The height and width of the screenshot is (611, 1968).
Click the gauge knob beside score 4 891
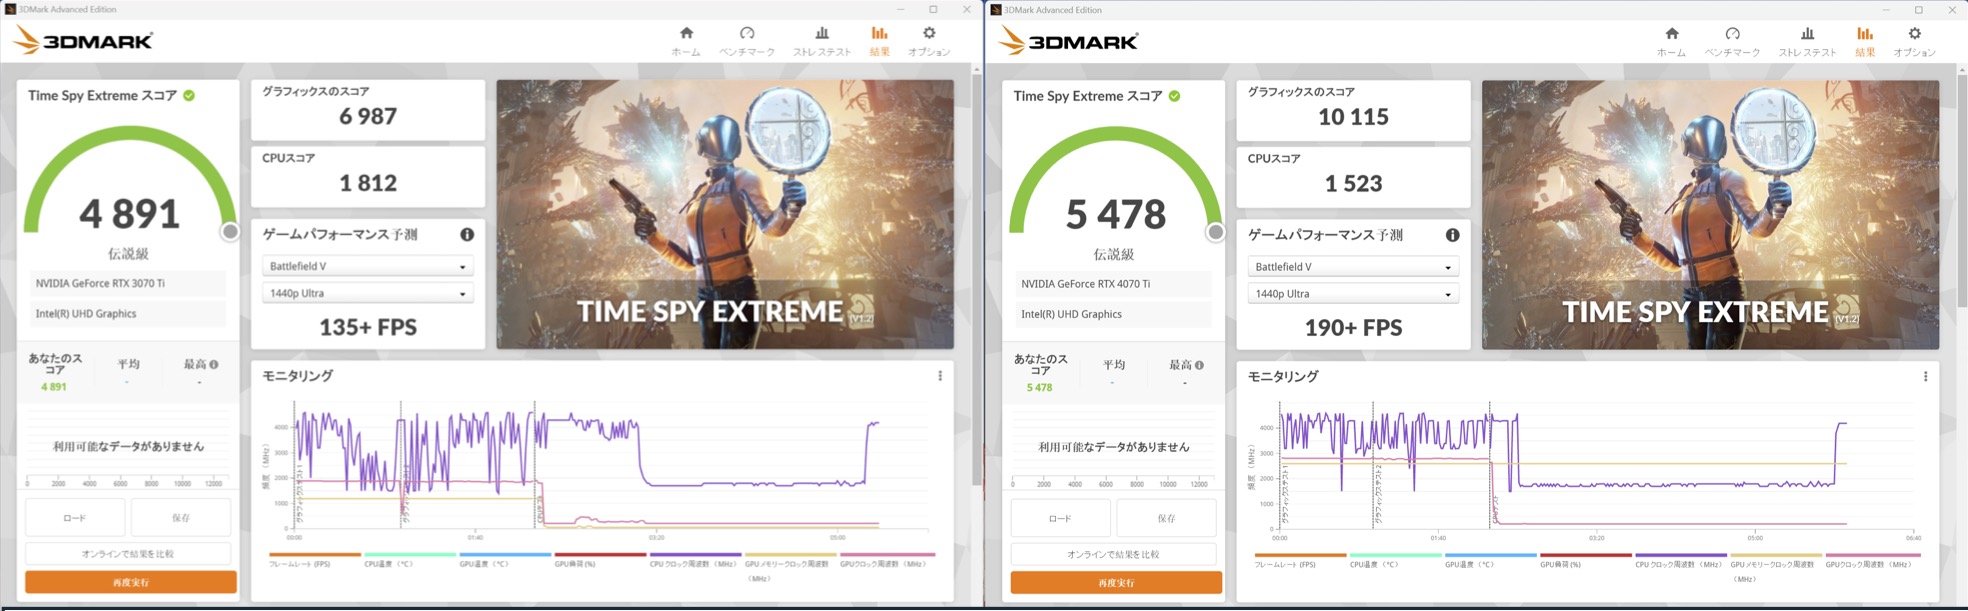click(x=230, y=232)
